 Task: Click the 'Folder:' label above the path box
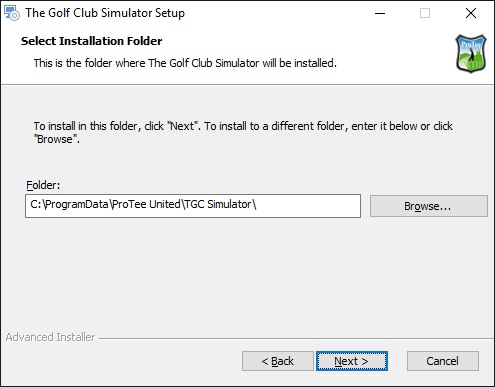pos(43,185)
